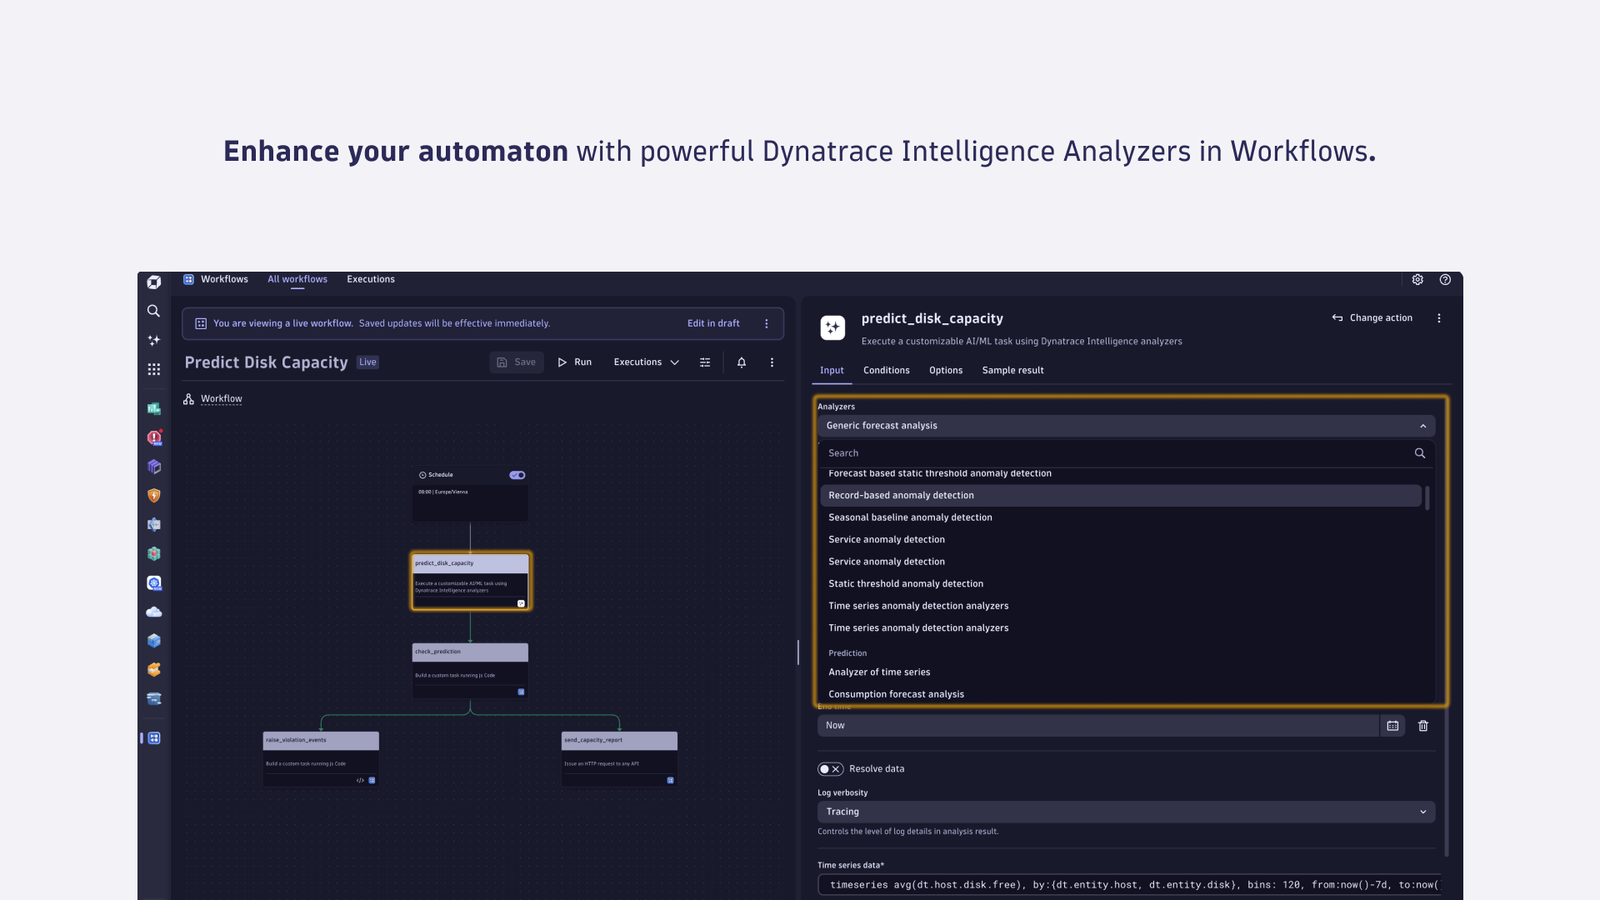Delete the end time with trash icon
The height and width of the screenshot is (900, 1600).
(x=1423, y=726)
